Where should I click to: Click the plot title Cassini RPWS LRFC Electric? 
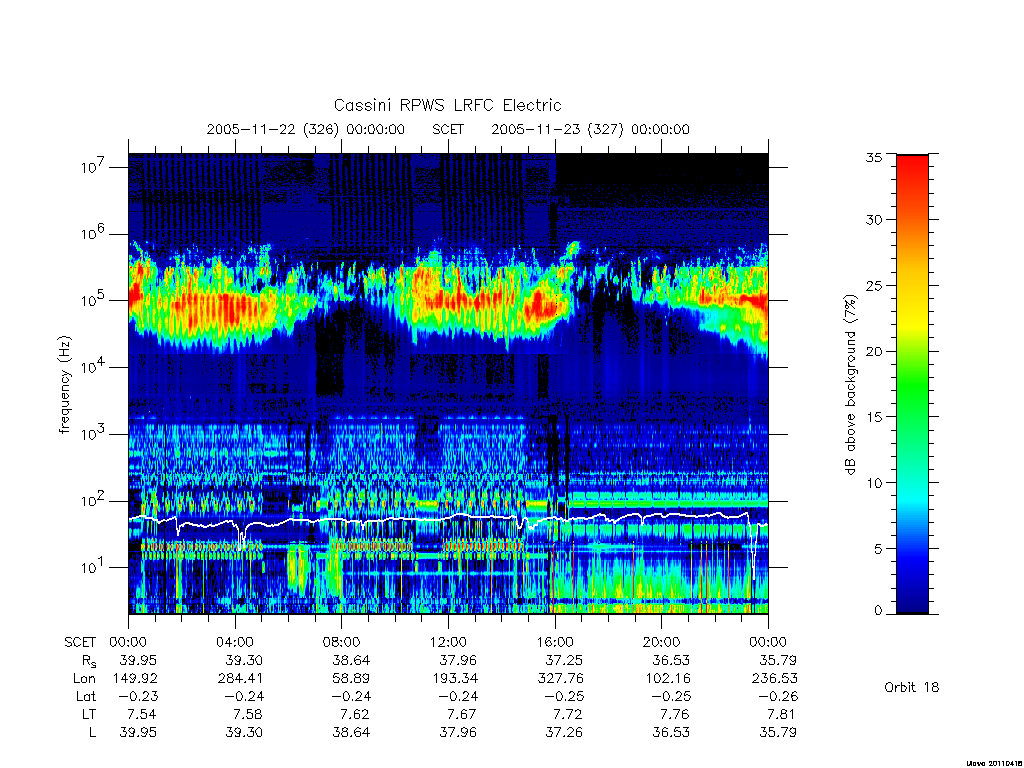[447, 105]
